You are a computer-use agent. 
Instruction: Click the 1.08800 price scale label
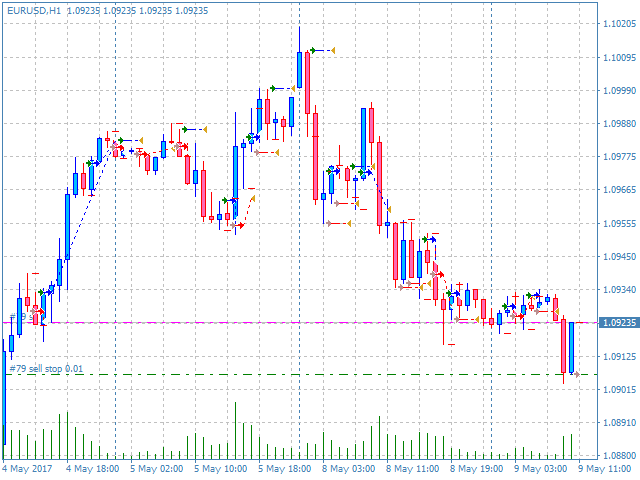(619, 455)
